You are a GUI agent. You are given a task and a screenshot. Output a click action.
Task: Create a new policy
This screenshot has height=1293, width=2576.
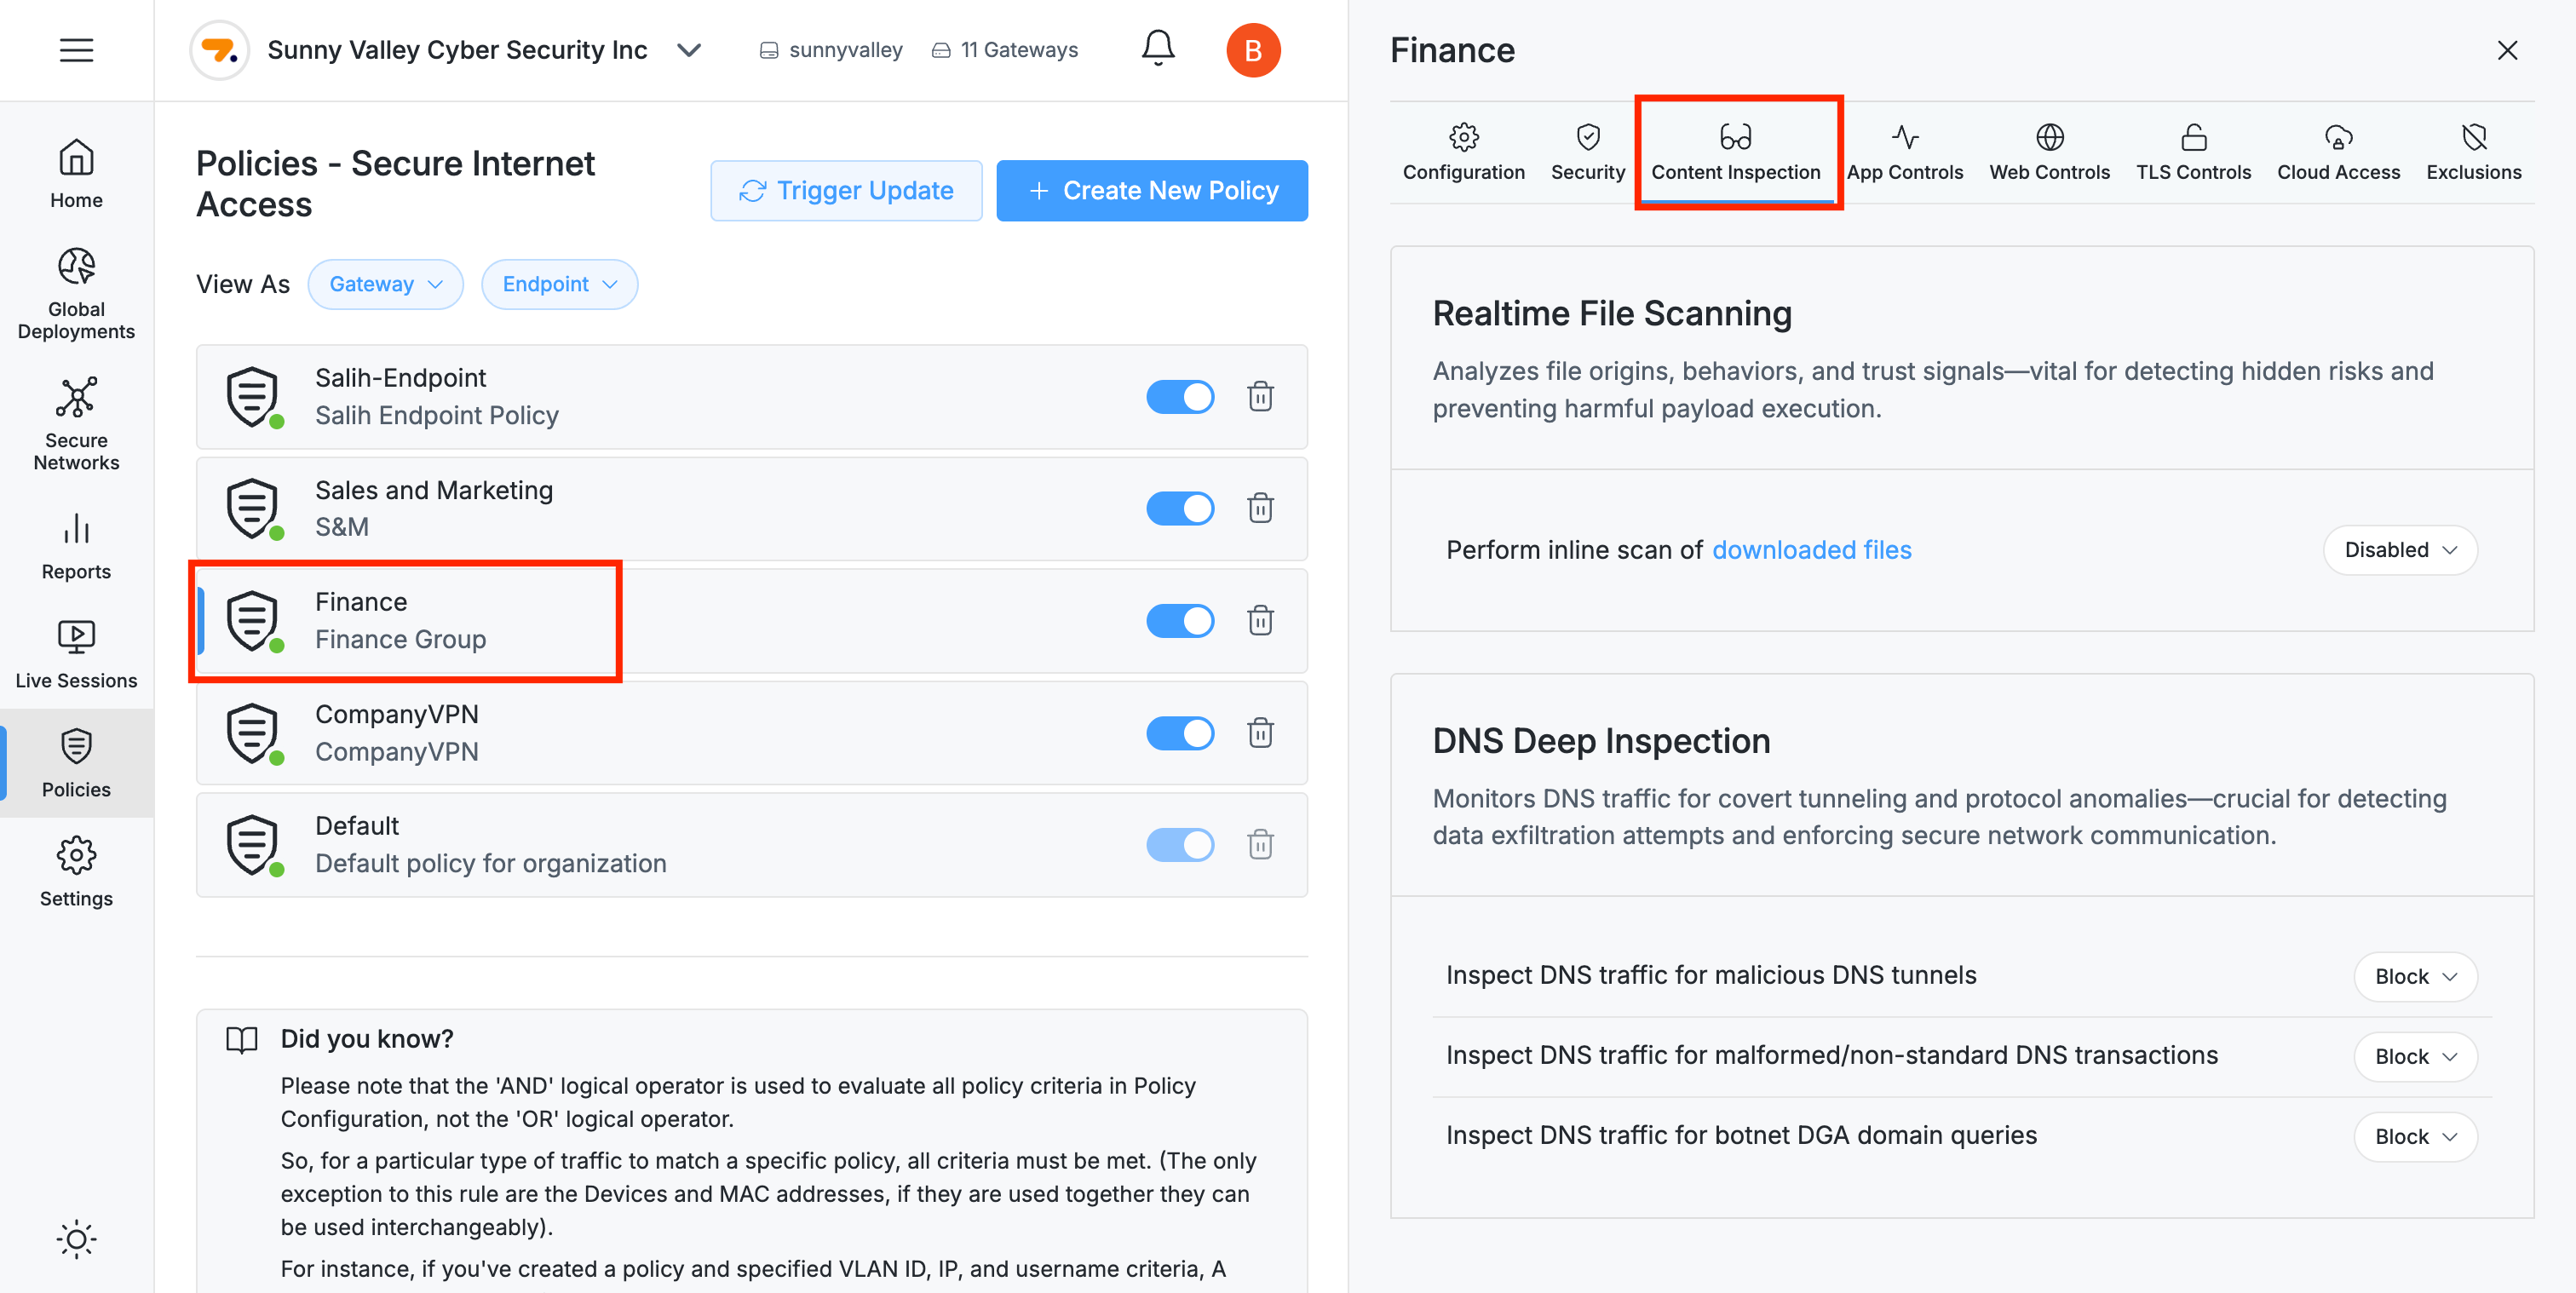point(1152,190)
